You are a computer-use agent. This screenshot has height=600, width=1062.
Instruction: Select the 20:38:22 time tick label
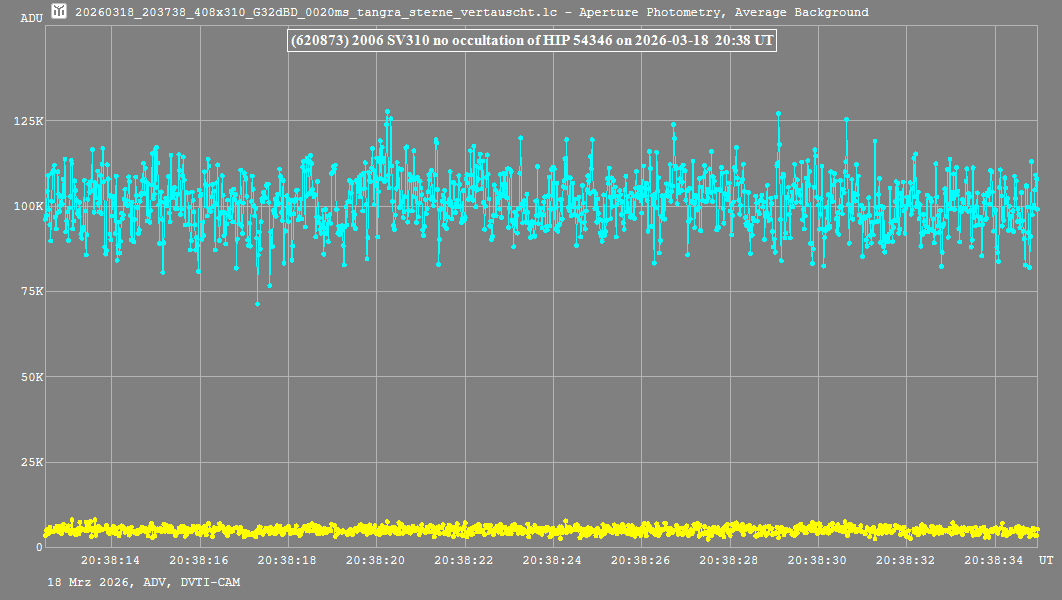[x=464, y=561]
